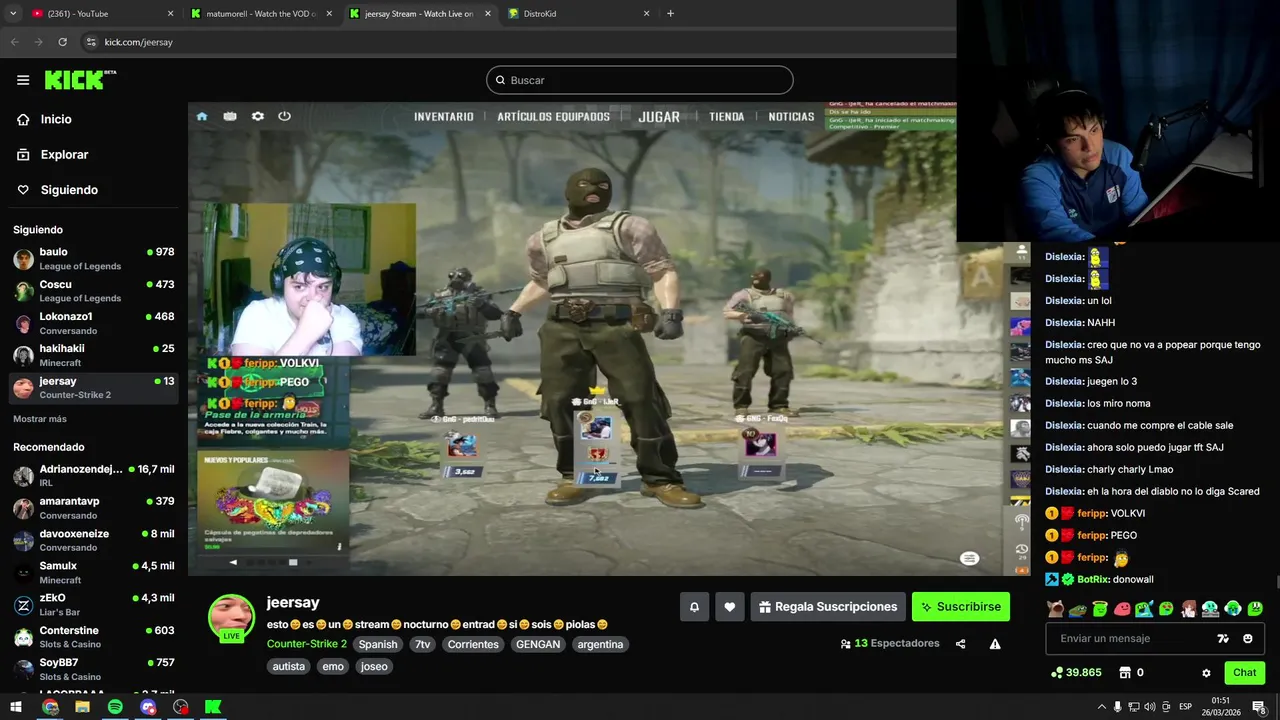Open the Windows Start menu
1280x720 pixels.
[x=16, y=707]
